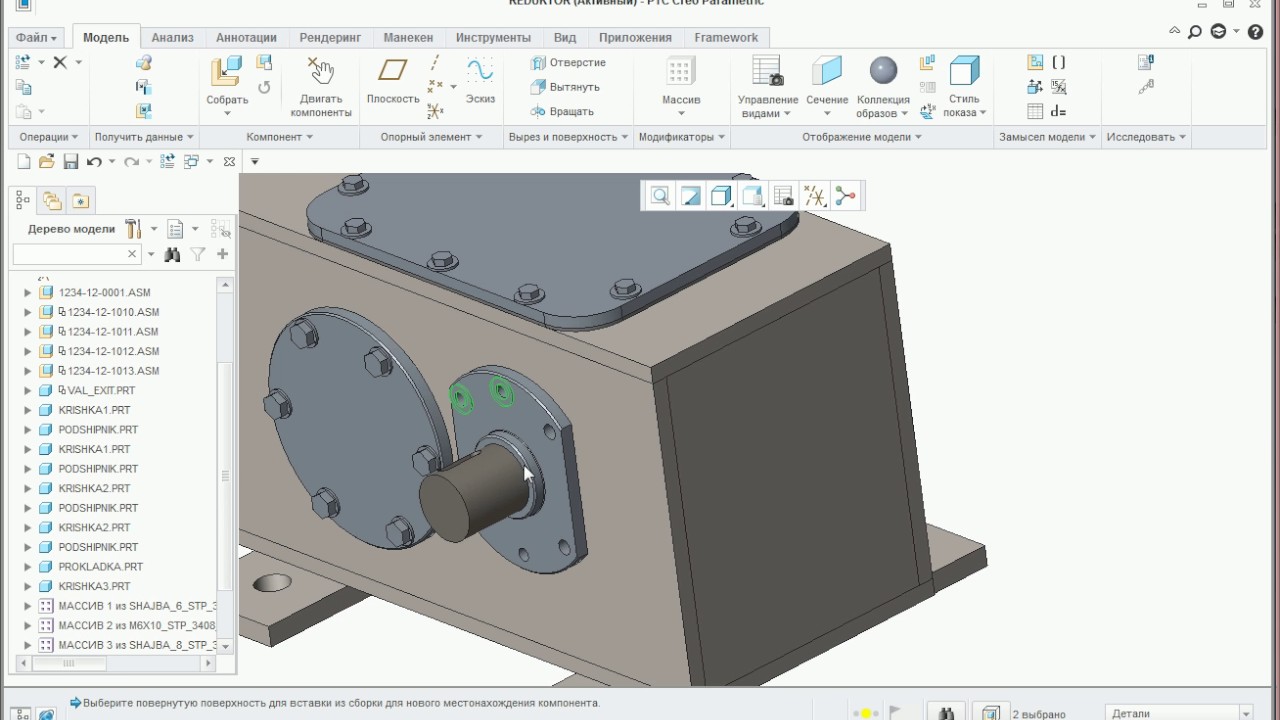The image size is (1280, 720).
Task: Toggle the model tree filter funnel
Action: click(x=198, y=255)
